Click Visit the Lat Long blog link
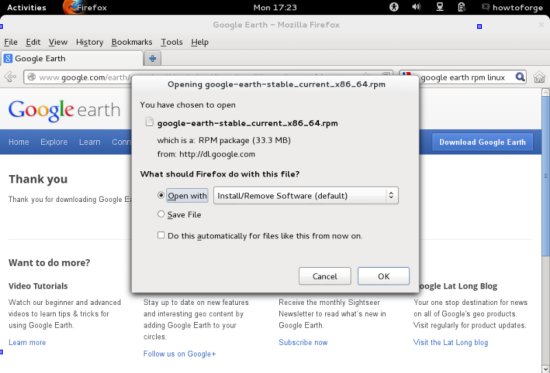This screenshot has width=550, height=373. 450,342
